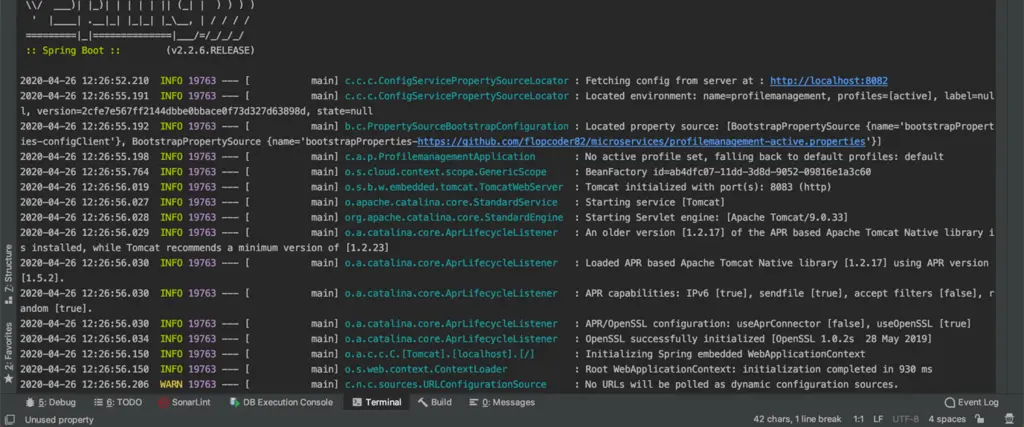This screenshot has width=1024, height=427.
Task: Click the 'BeanFactory id=ab4dfc07' log message
Action: [728, 172]
